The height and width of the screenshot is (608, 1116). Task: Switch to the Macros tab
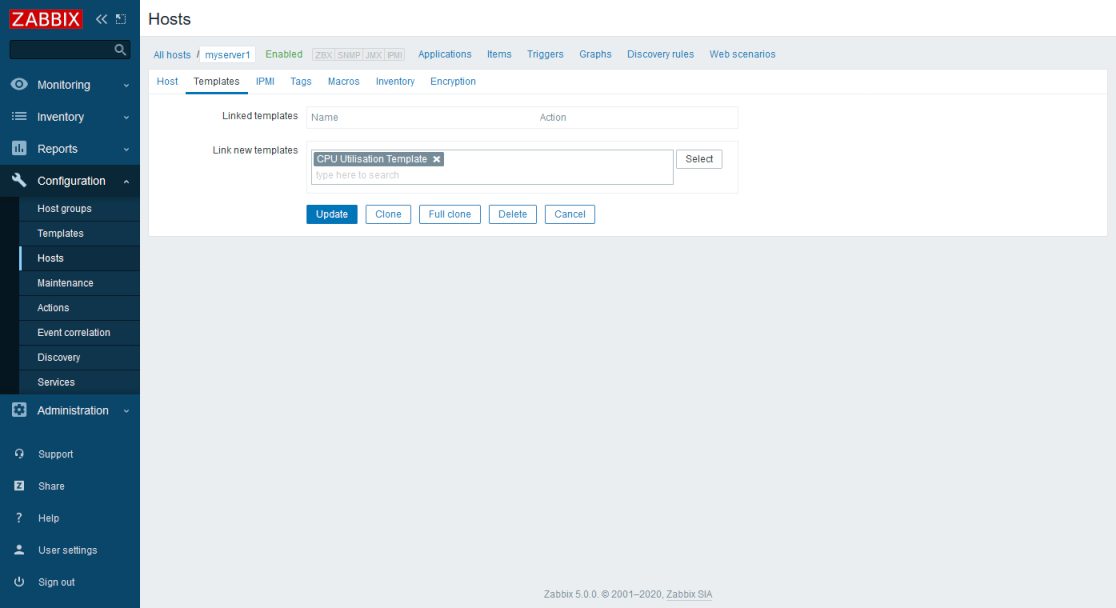(x=343, y=81)
